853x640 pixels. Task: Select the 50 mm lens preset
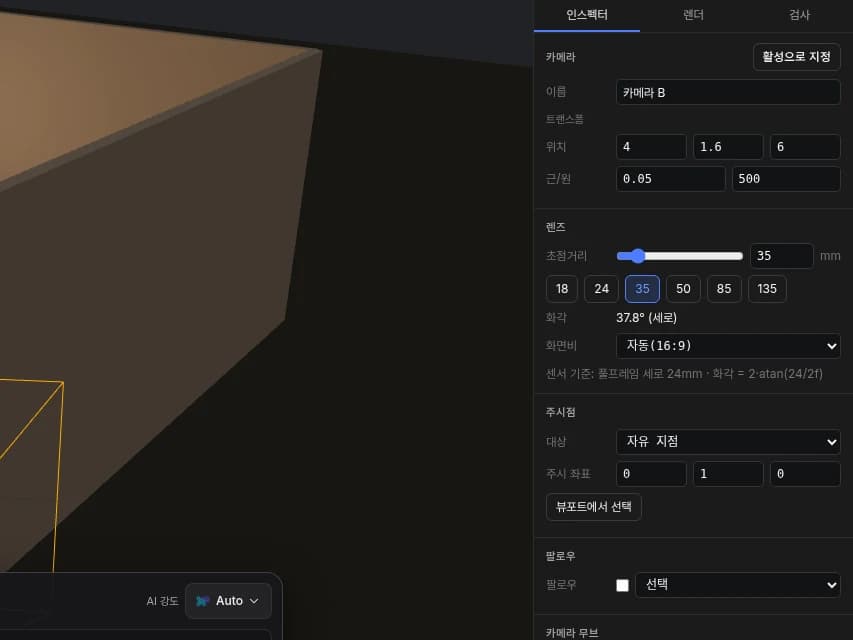tap(683, 289)
